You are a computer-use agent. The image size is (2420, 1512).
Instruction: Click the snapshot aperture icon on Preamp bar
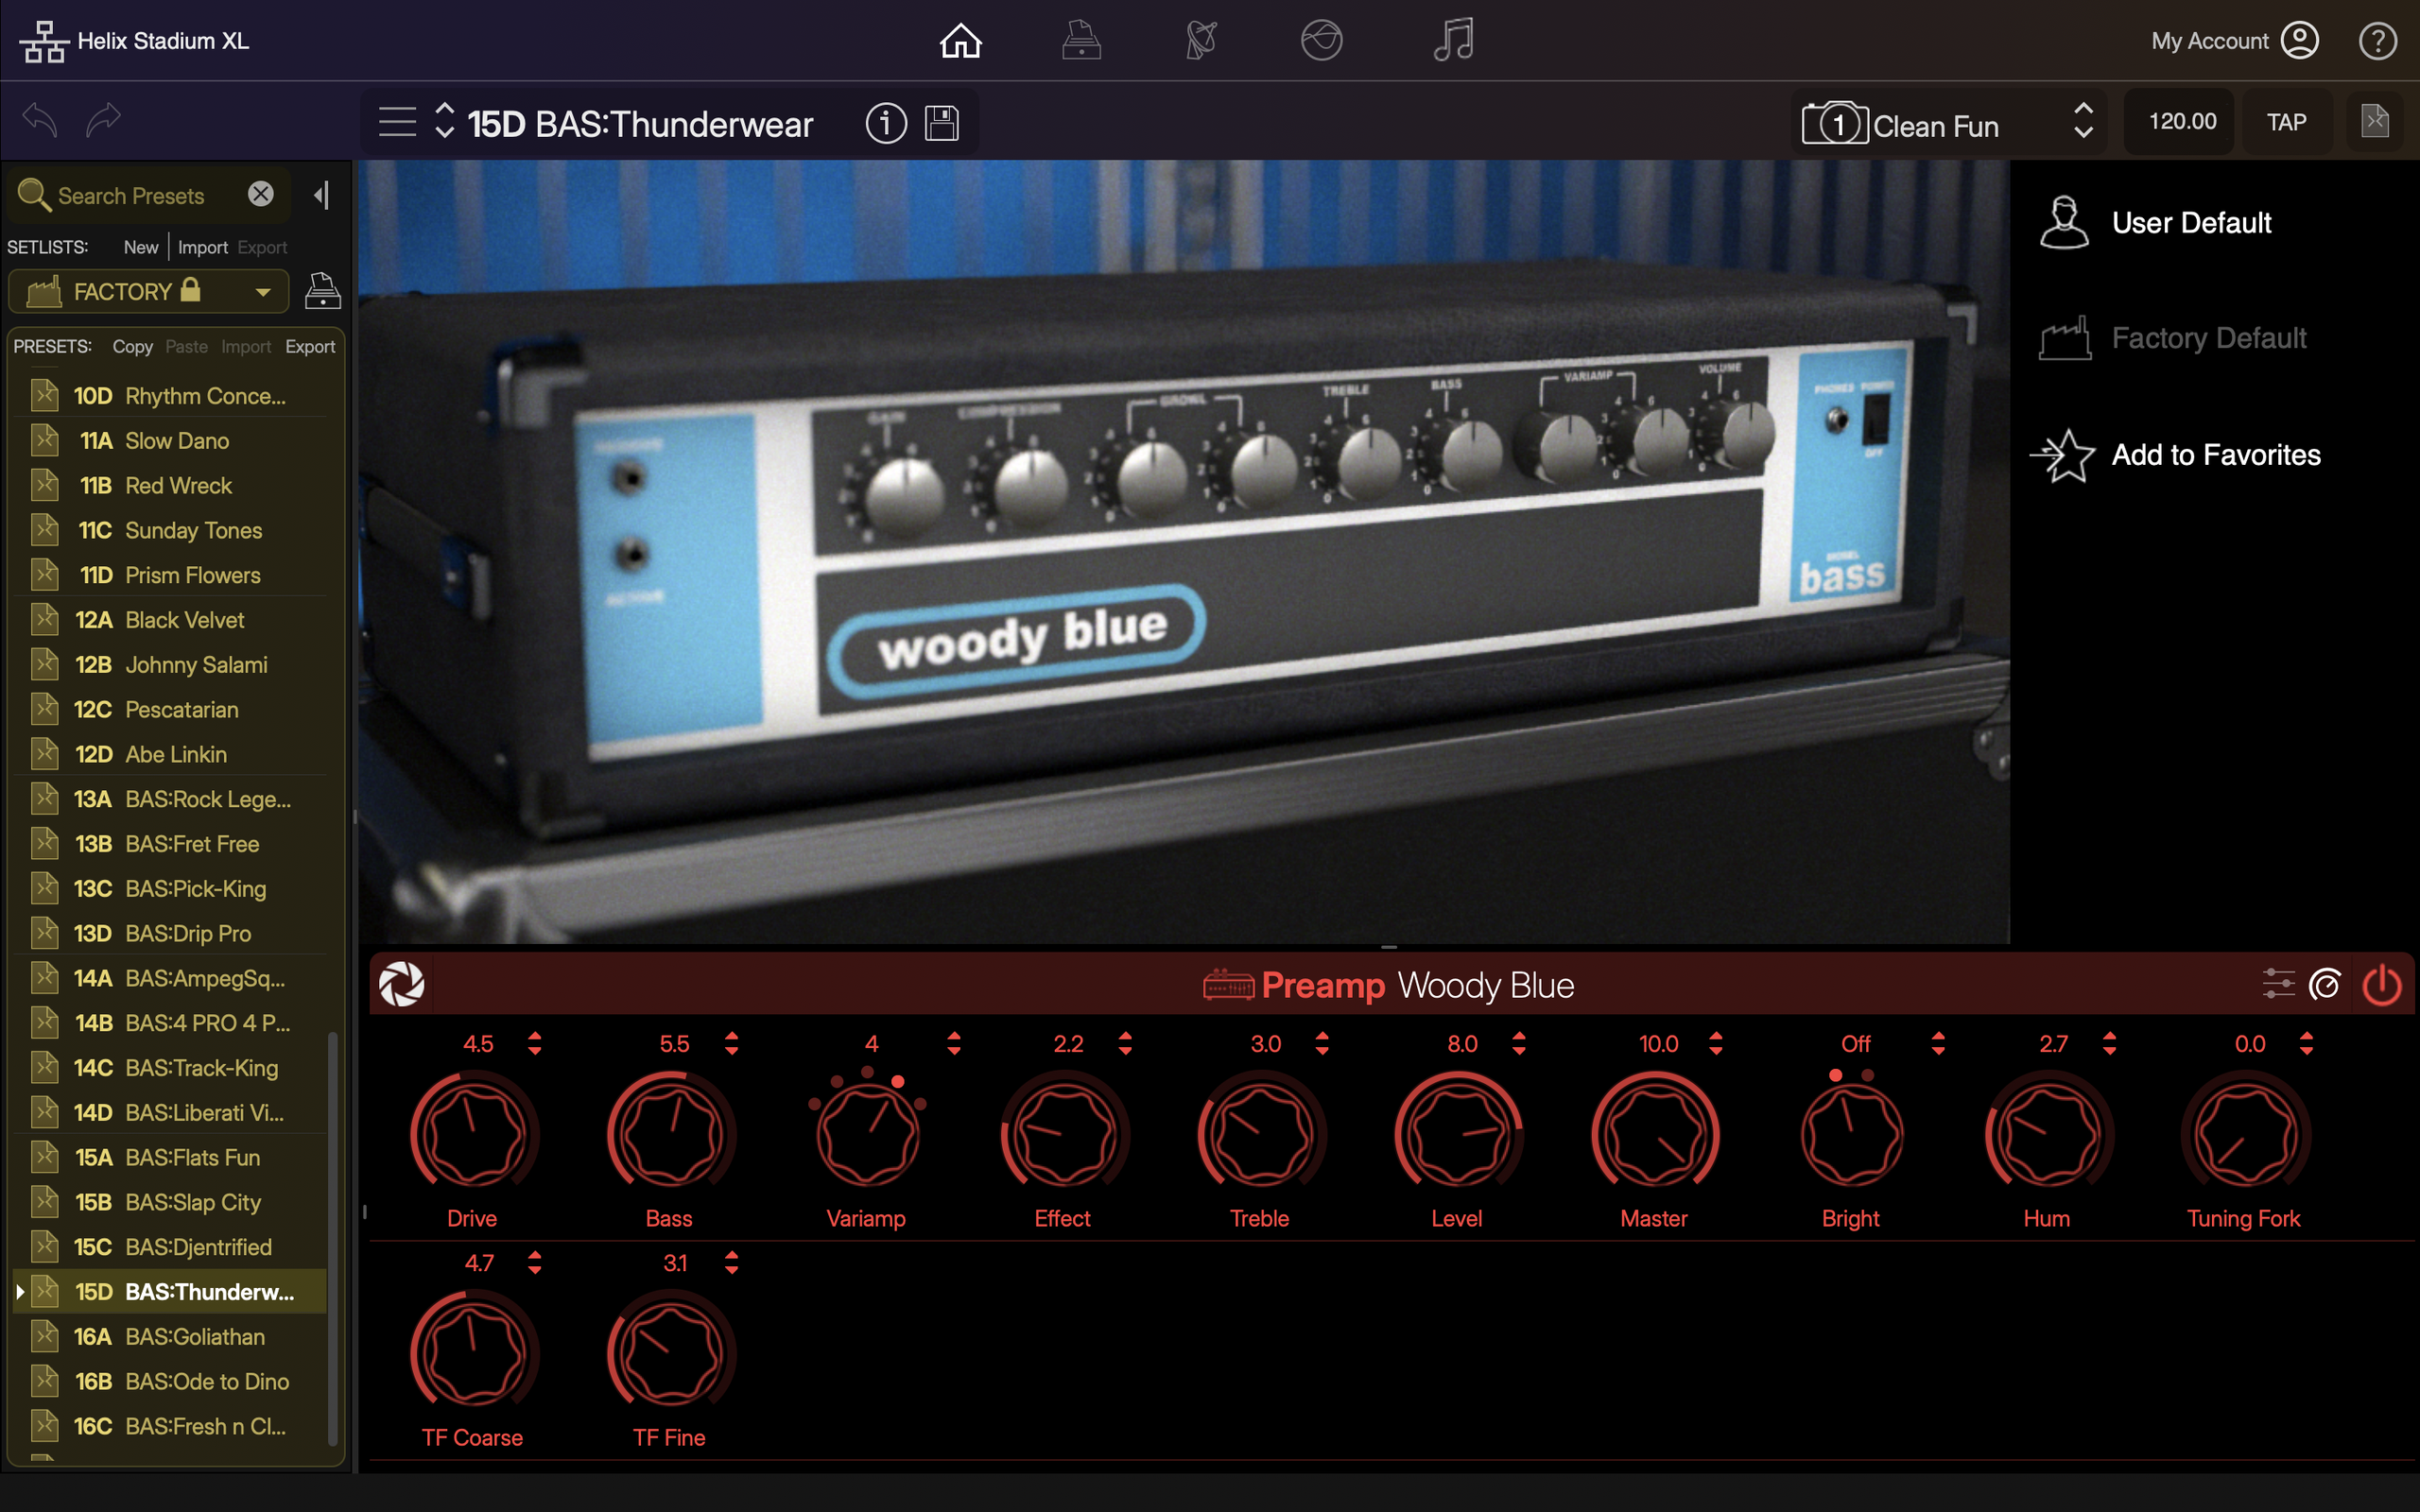402,984
